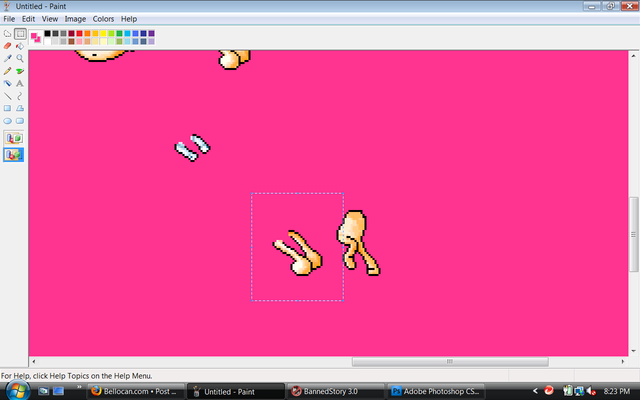Viewport: 640px width, 400px height.
Task: Select the dark green swatch in top row
Action: tap(119, 33)
